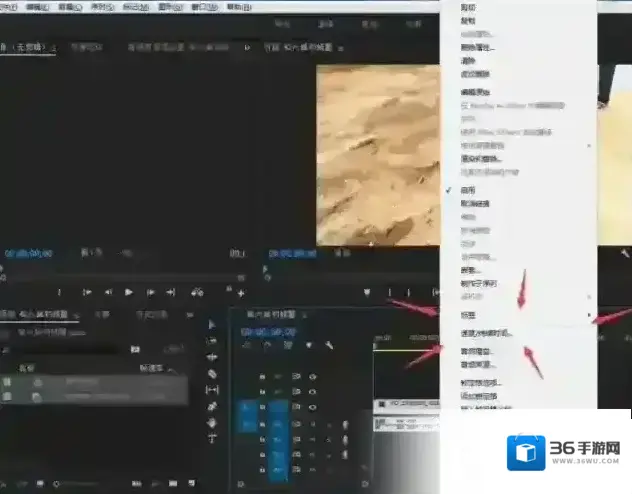
Task: Select the Hand tool
Action: (x=212, y=423)
